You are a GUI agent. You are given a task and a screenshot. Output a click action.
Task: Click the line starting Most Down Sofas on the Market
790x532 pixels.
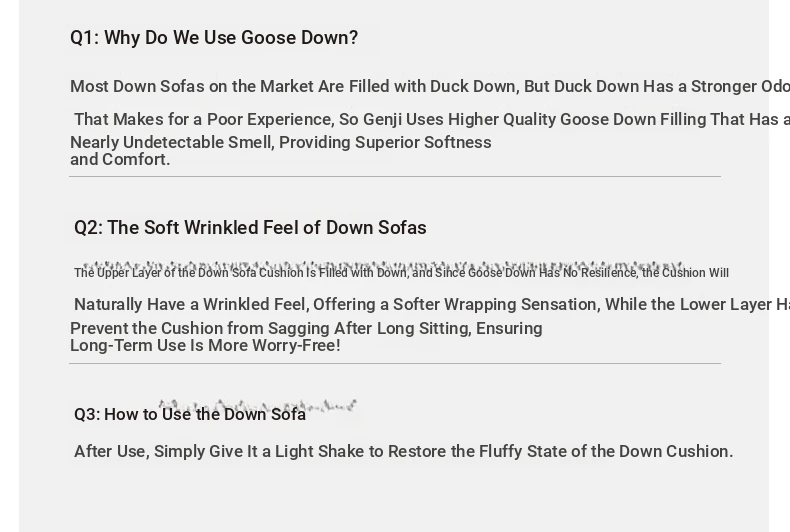click(430, 86)
